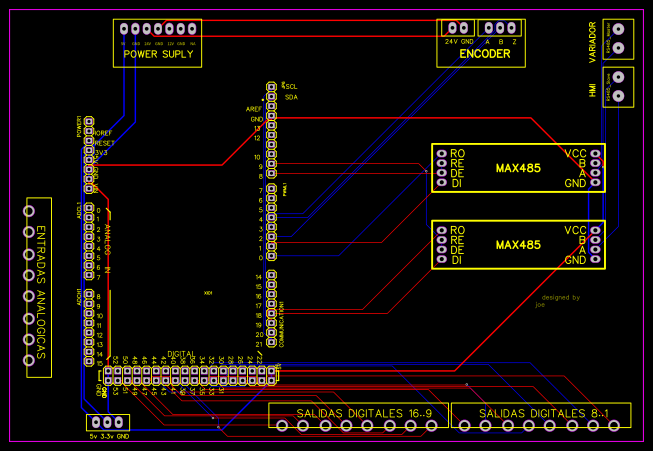Click the AREF pin label

tap(254, 109)
